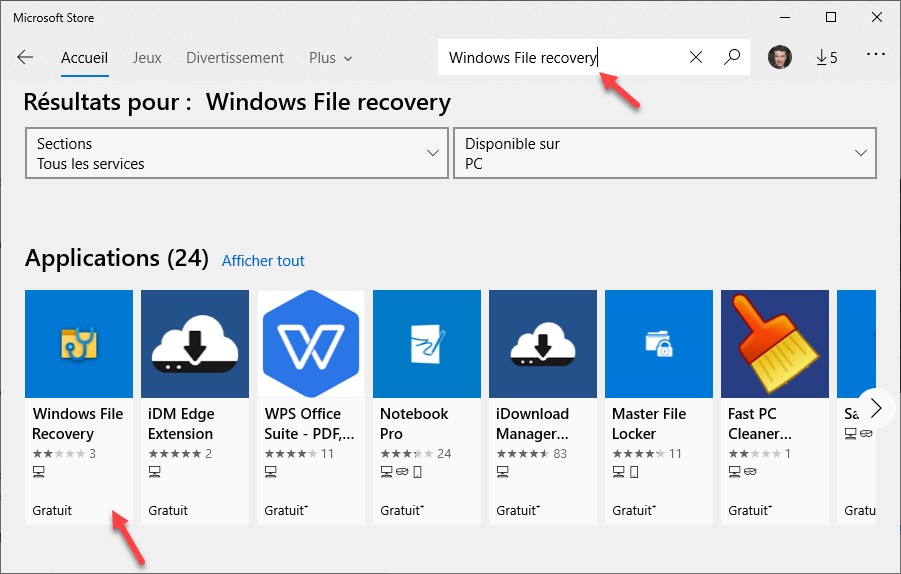Open downloads and updates icon

click(826, 58)
